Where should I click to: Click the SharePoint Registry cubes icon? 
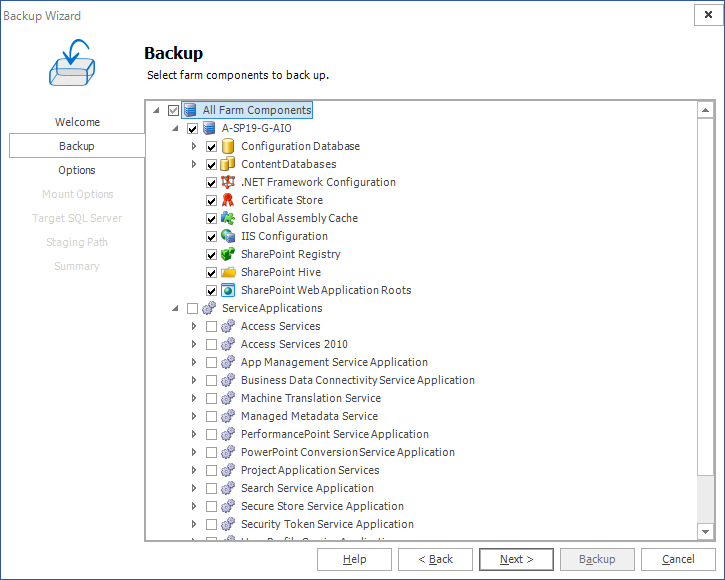click(228, 254)
